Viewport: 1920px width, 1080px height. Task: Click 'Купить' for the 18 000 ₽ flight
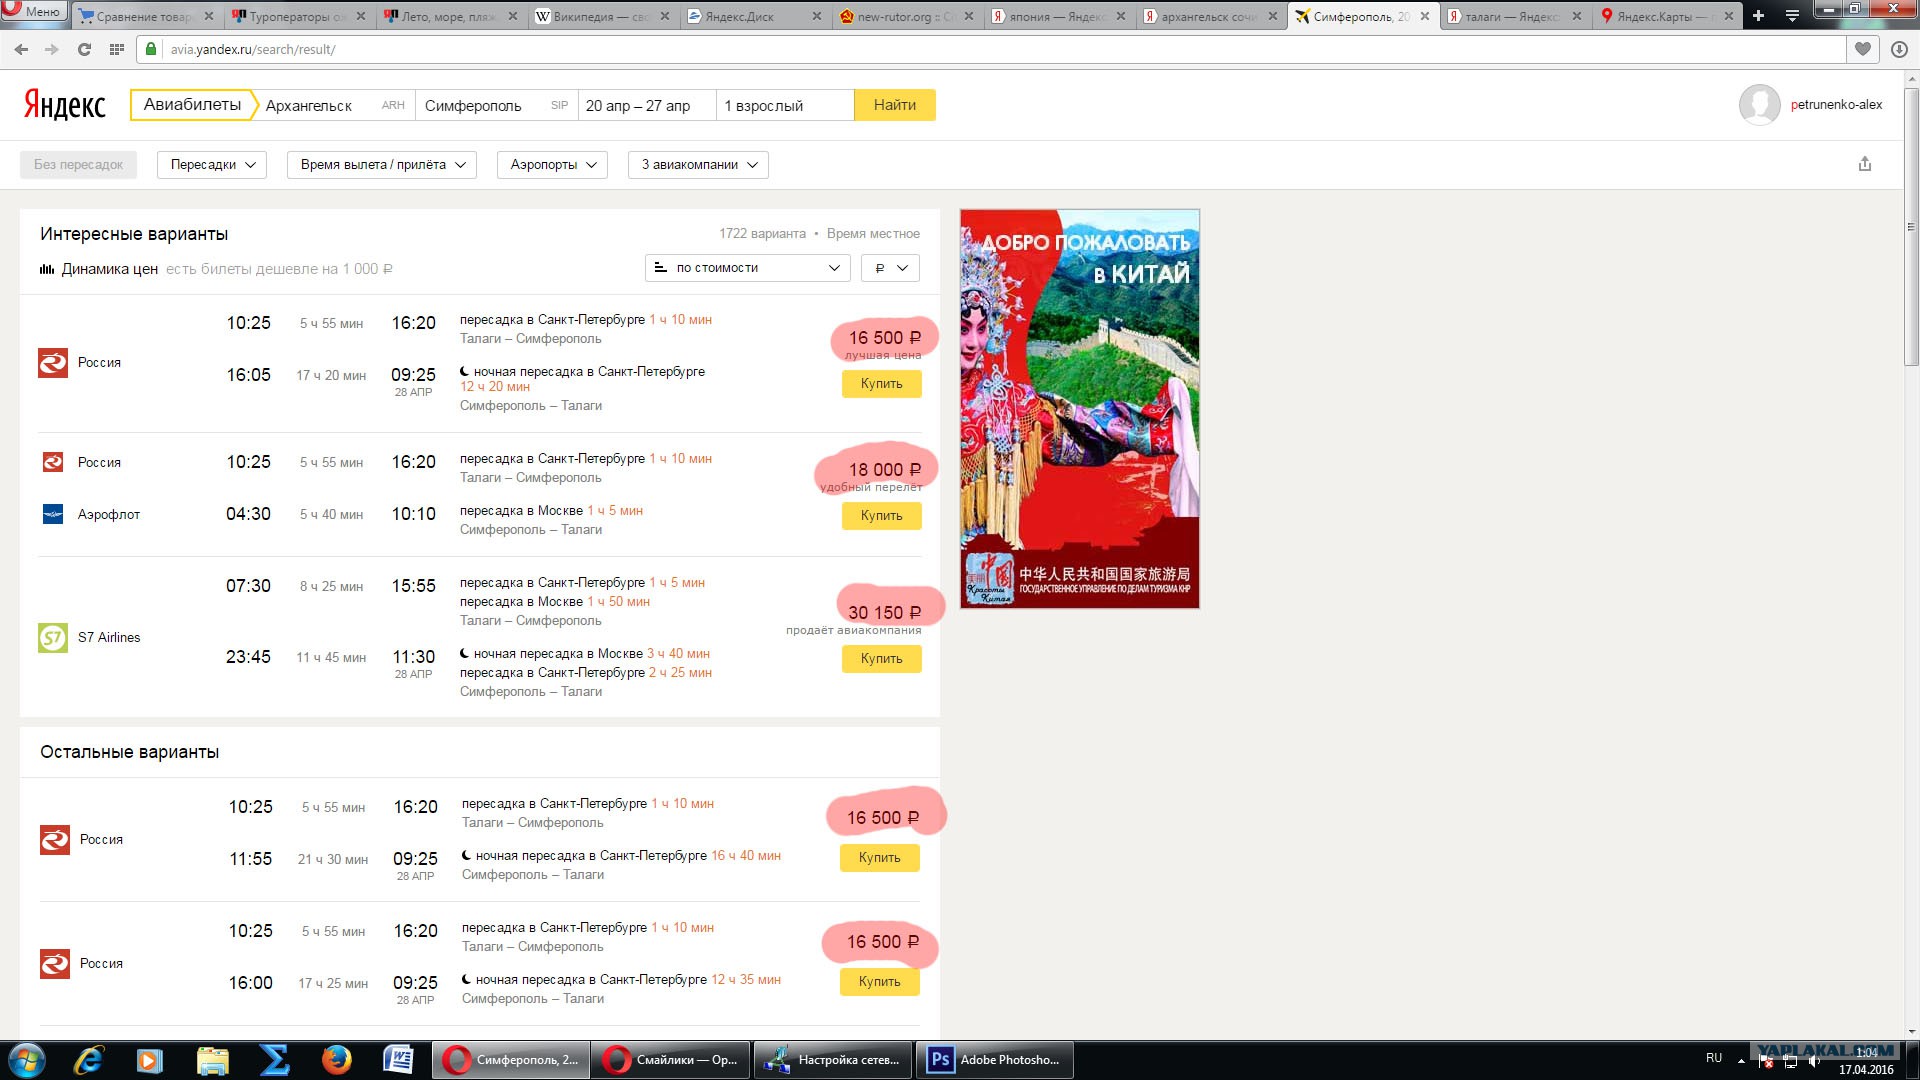click(x=881, y=515)
